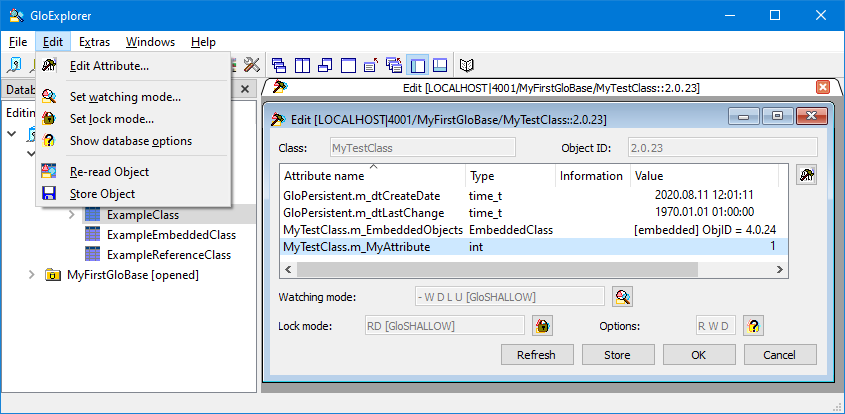This screenshot has height=414, width=845.
Task: Open the Windows menu
Action: (150, 42)
